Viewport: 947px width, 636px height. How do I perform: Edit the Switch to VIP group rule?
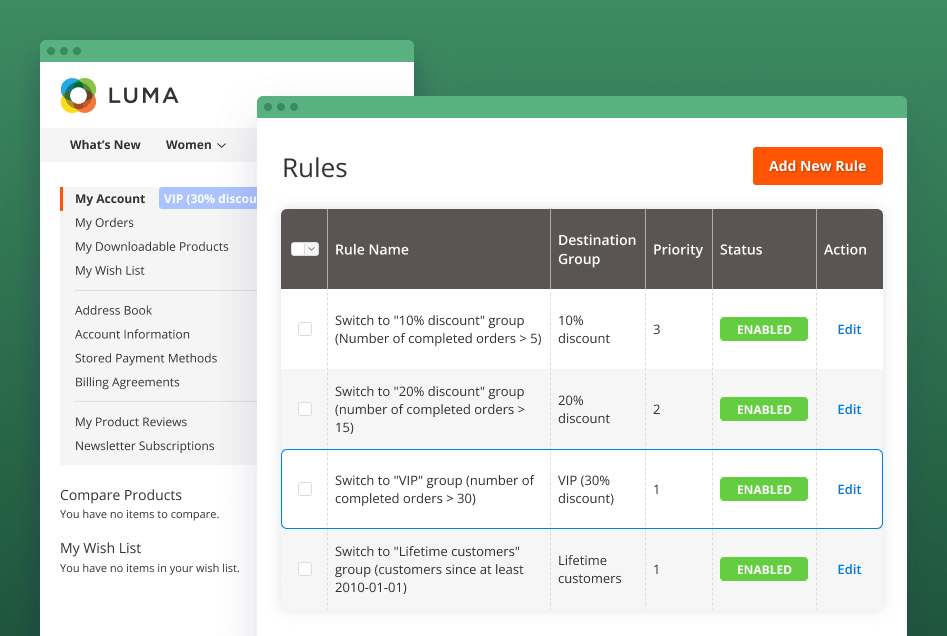pos(848,489)
